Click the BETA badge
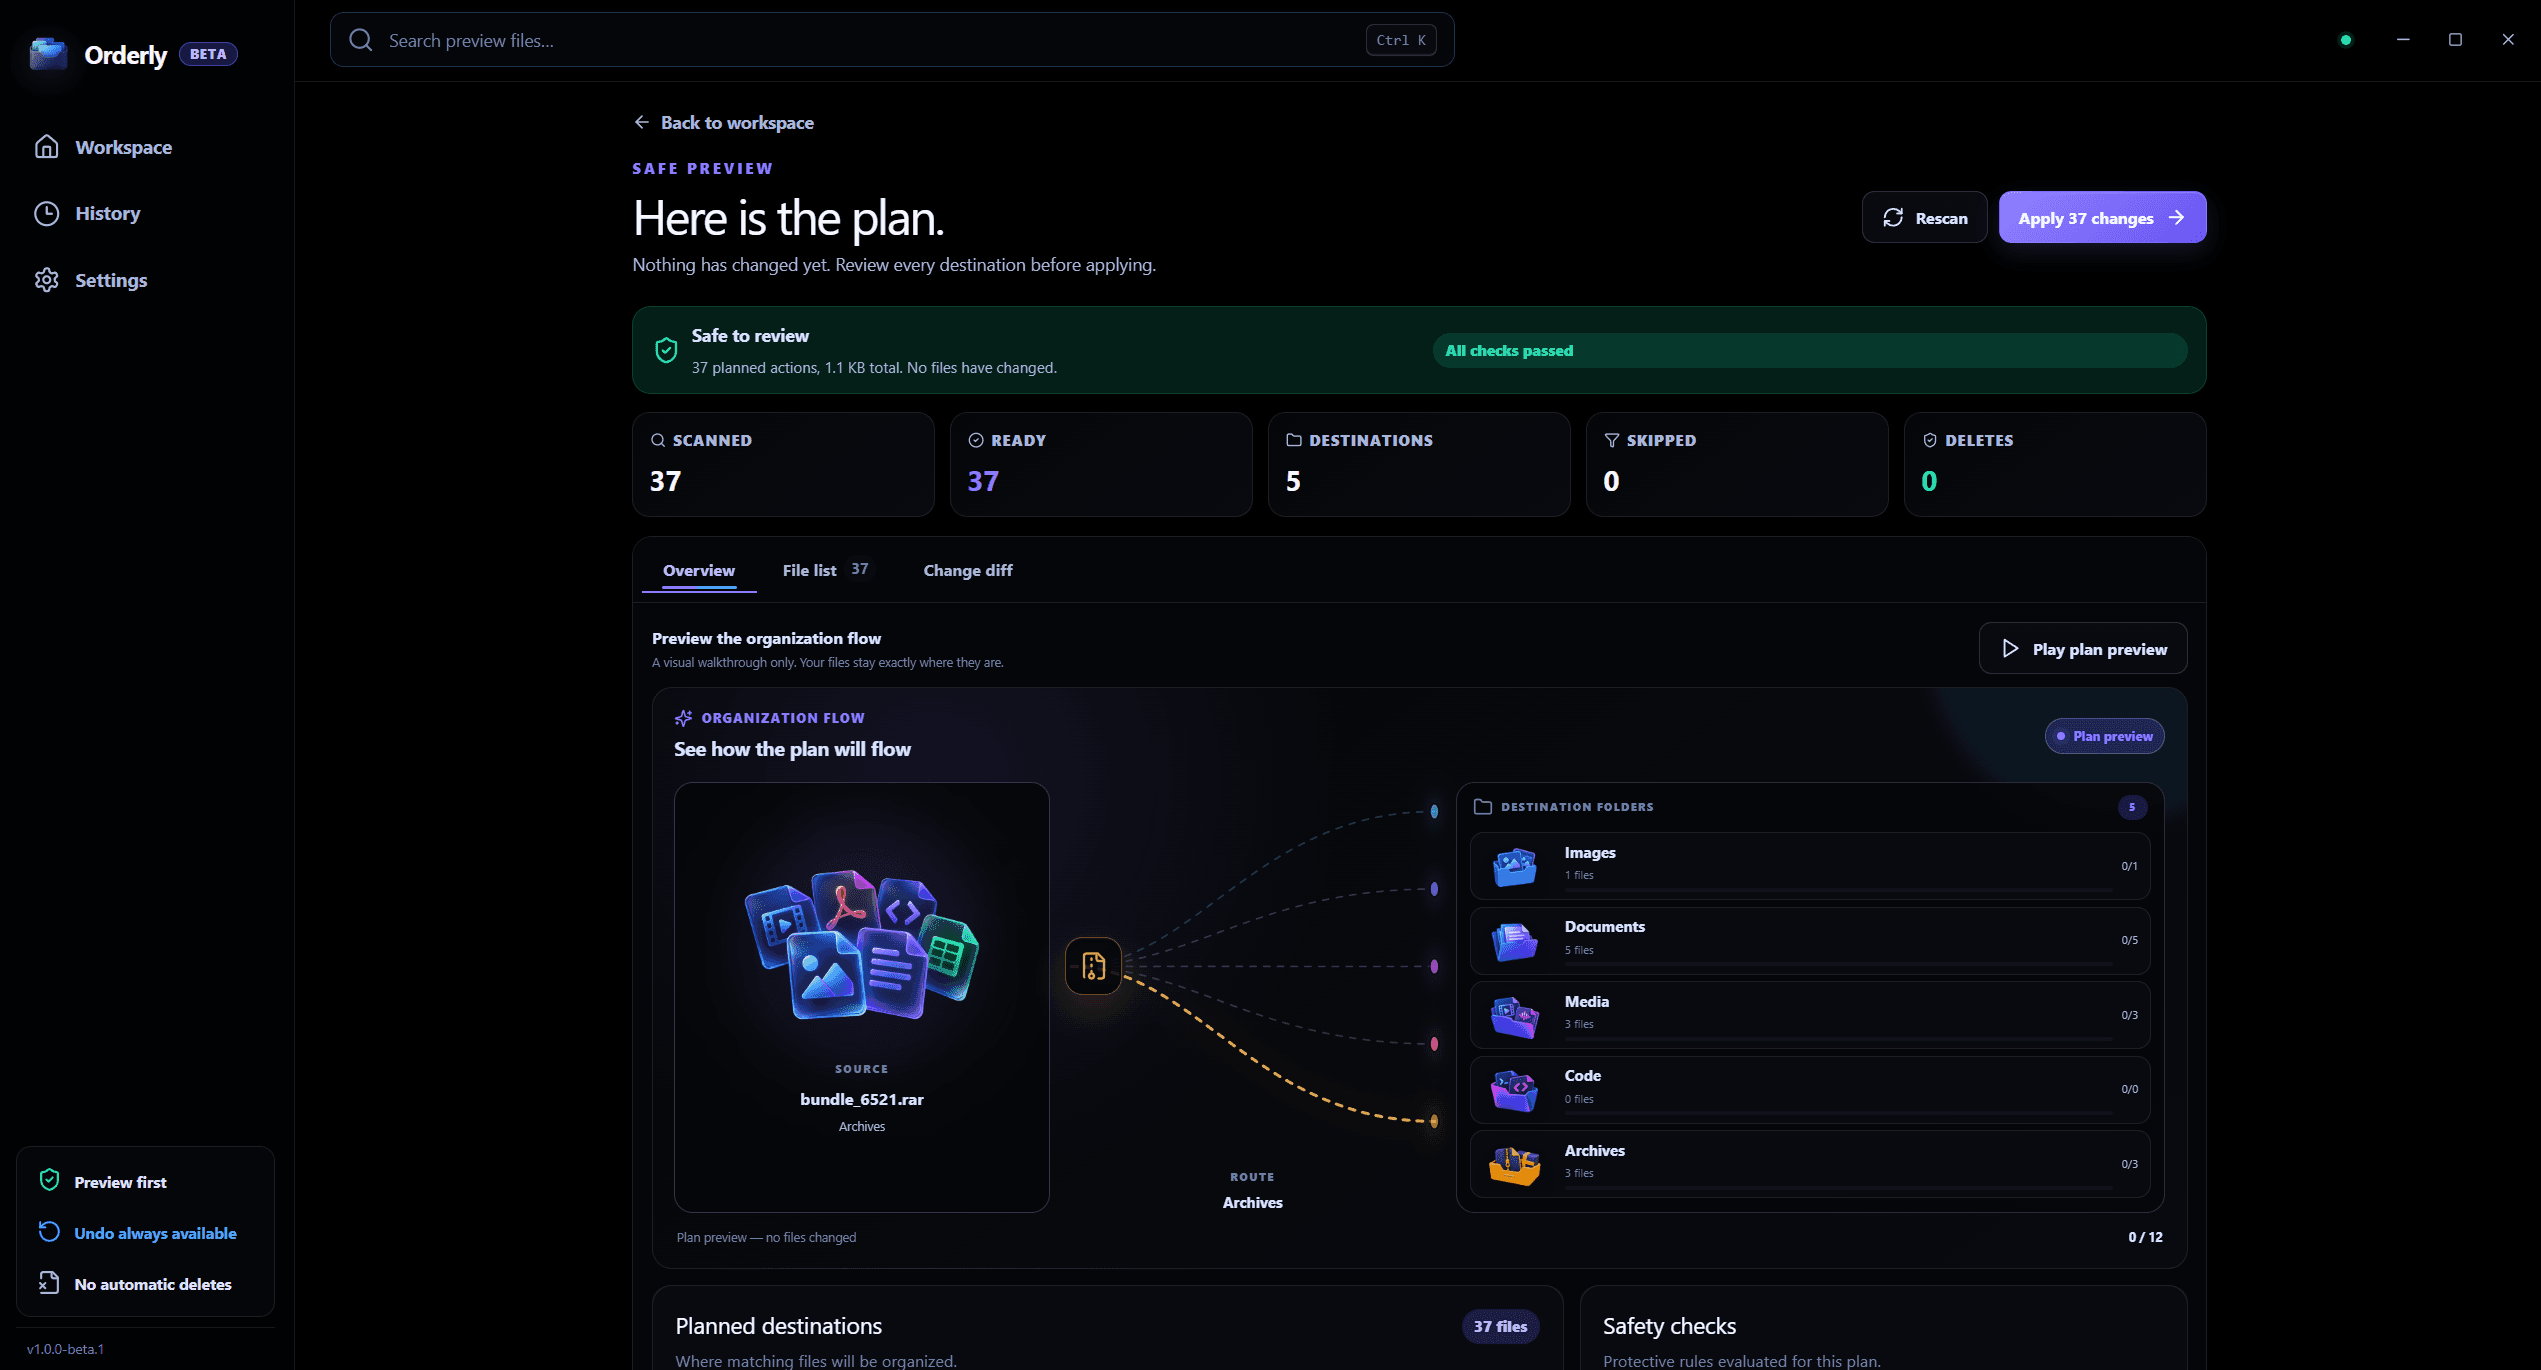This screenshot has height=1370, width=2541. [x=208, y=54]
